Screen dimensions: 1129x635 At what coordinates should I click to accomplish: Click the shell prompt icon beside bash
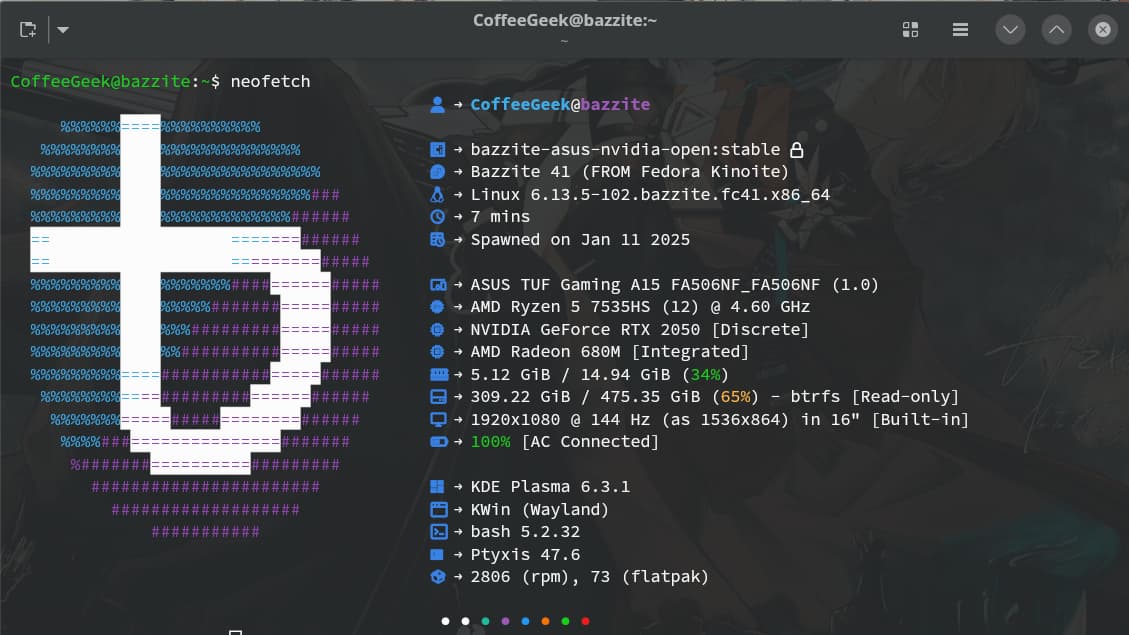pos(438,532)
